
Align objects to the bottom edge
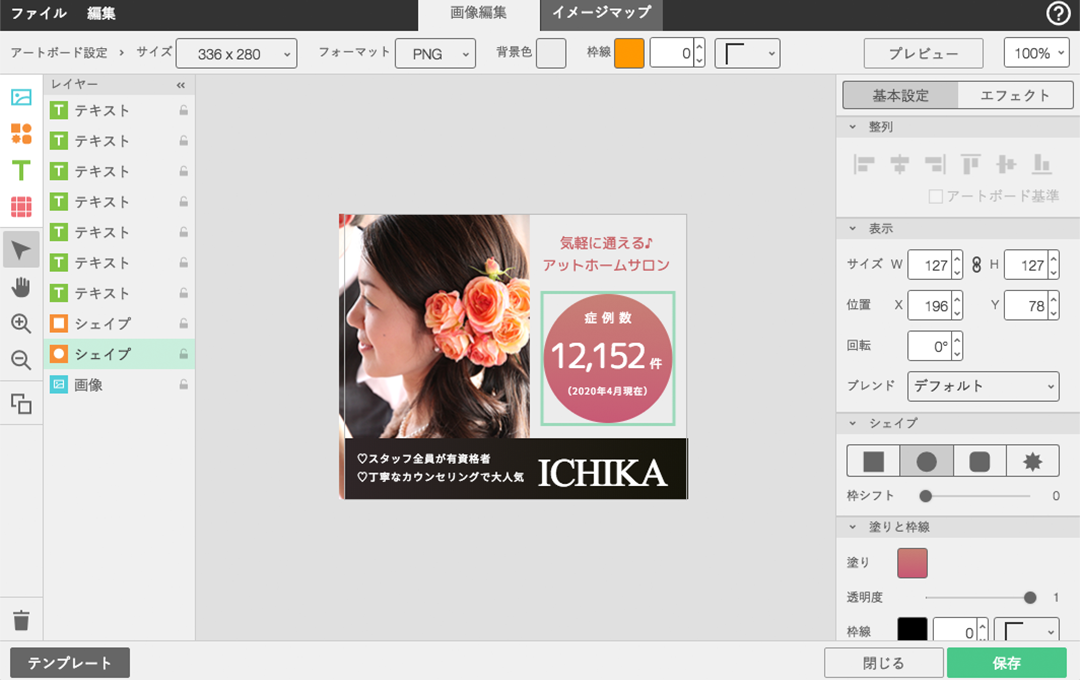(x=1041, y=164)
